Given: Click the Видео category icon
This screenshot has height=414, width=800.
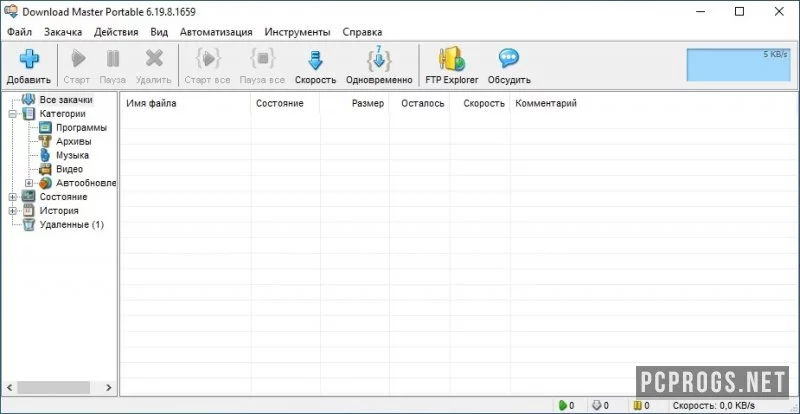Looking at the screenshot, I should [45, 169].
